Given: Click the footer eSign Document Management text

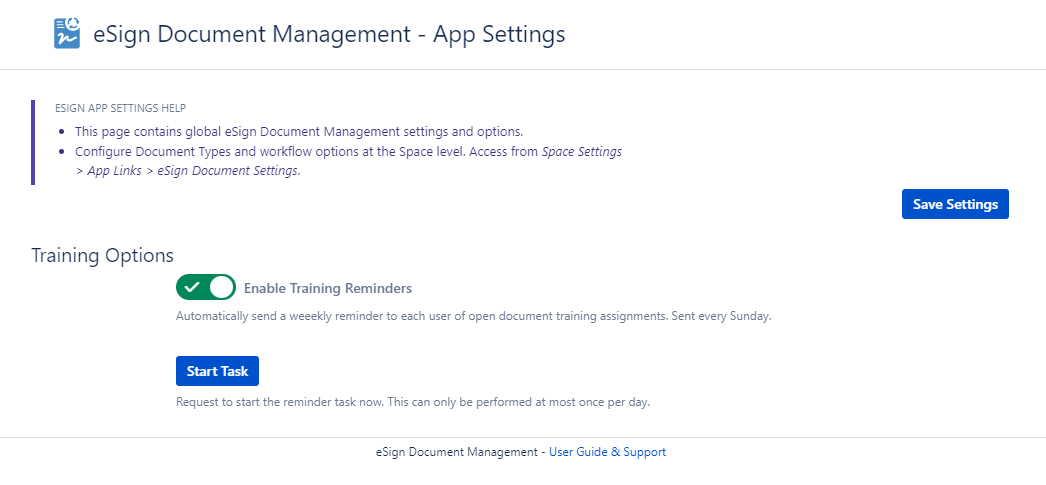Looking at the screenshot, I should pyautogui.click(x=456, y=452).
